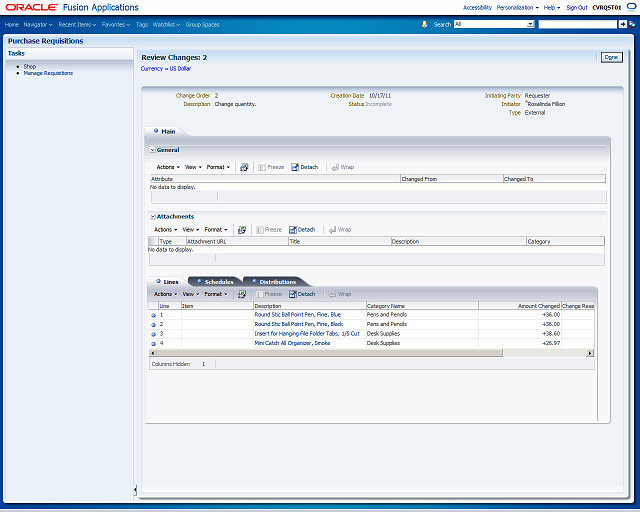The image size is (640, 512).
Task: Click the export icon in Attachments toolbar
Action: 242,230
